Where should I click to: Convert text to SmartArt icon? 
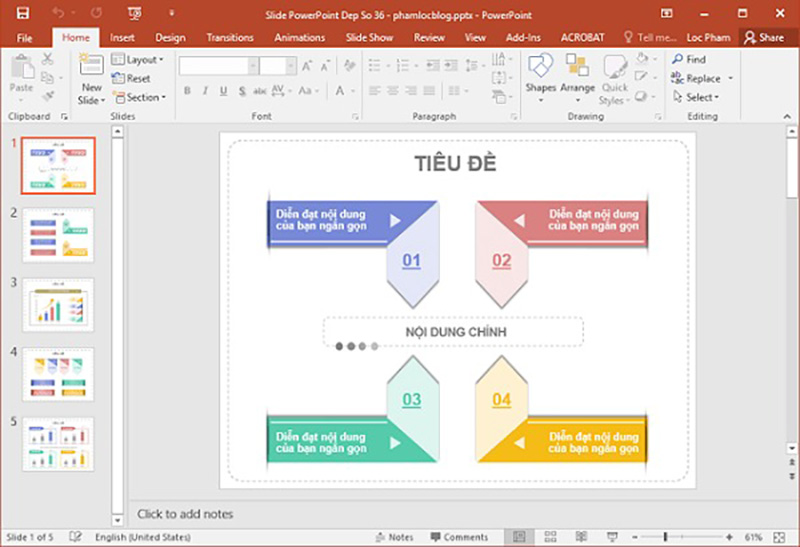point(499,96)
